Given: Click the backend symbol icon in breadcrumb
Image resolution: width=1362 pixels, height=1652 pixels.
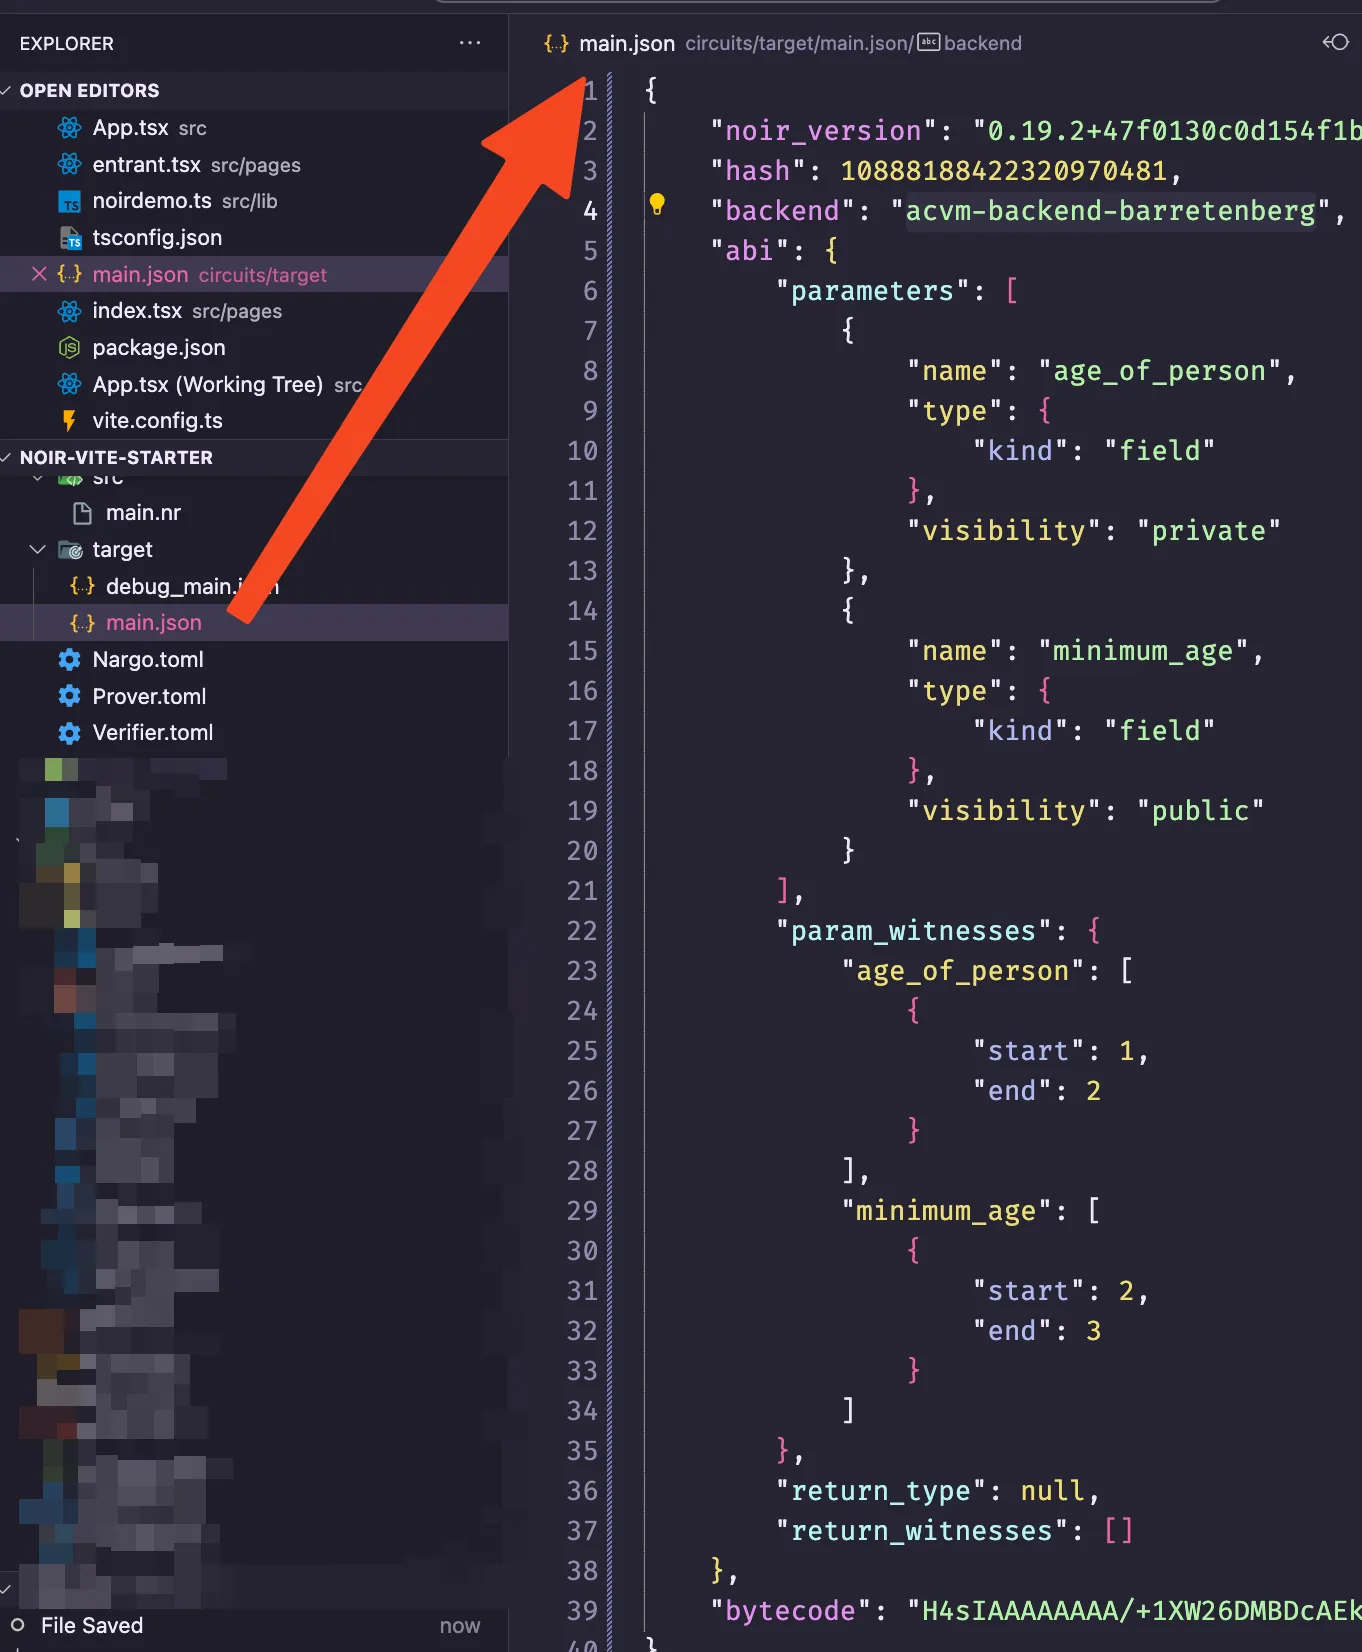Looking at the screenshot, I should pyautogui.click(x=929, y=42).
